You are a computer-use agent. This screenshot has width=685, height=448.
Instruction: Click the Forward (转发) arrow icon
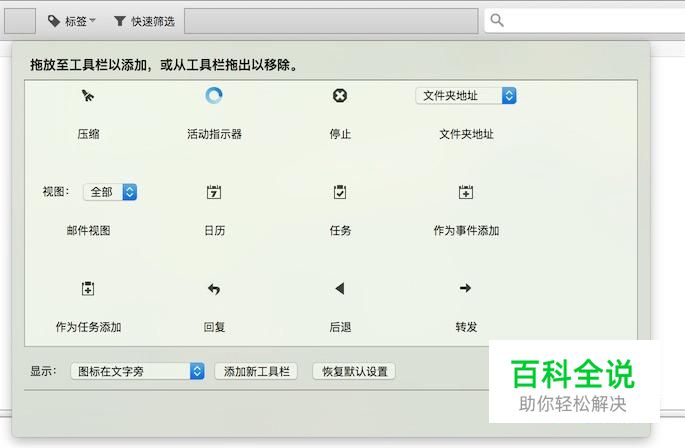465,288
